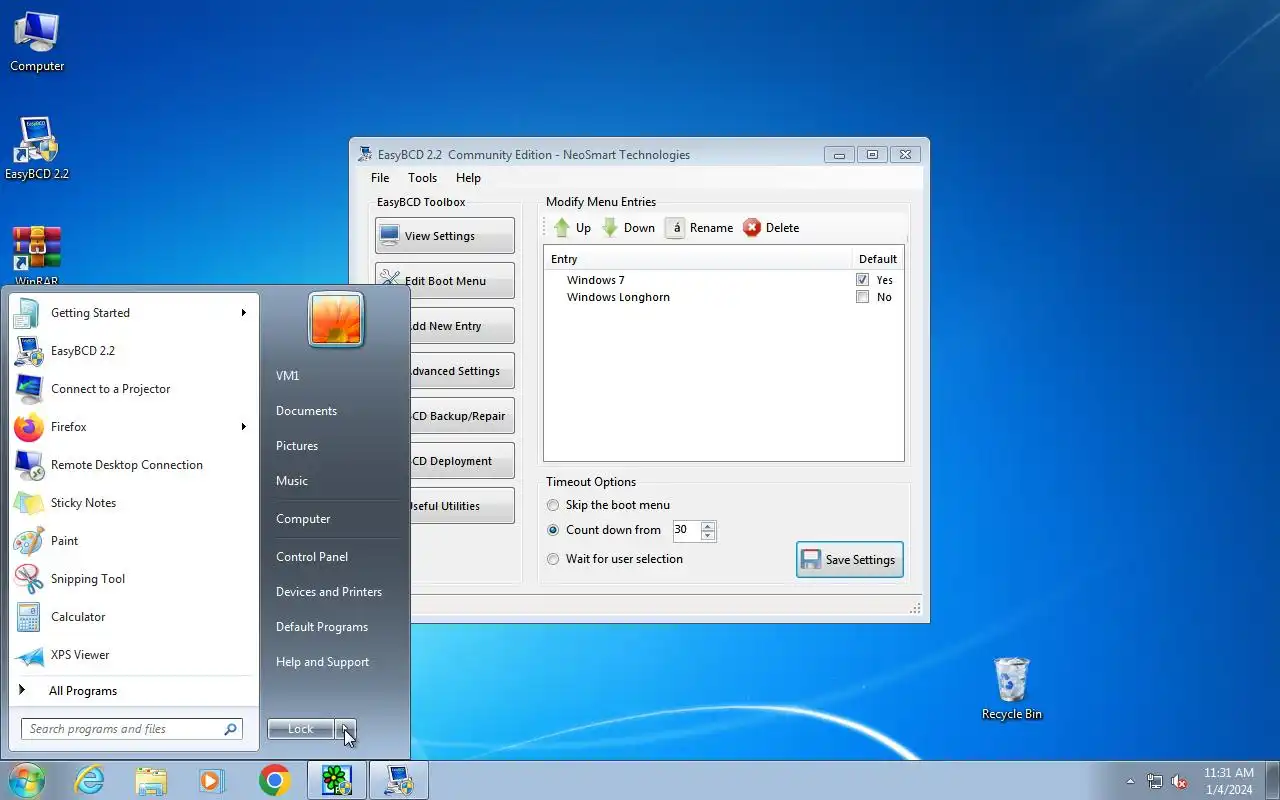
Task: Open Tools menu in EasyBCD
Action: pos(422,178)
